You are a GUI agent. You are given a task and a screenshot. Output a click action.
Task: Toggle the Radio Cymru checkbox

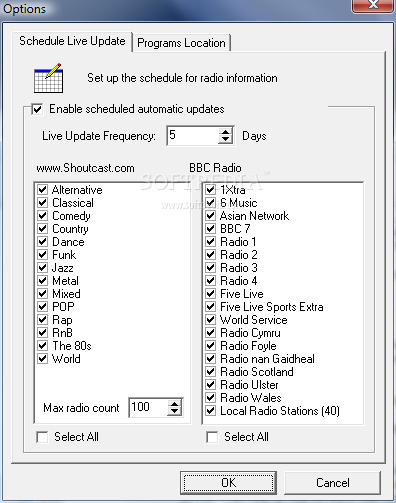[210, 333]
